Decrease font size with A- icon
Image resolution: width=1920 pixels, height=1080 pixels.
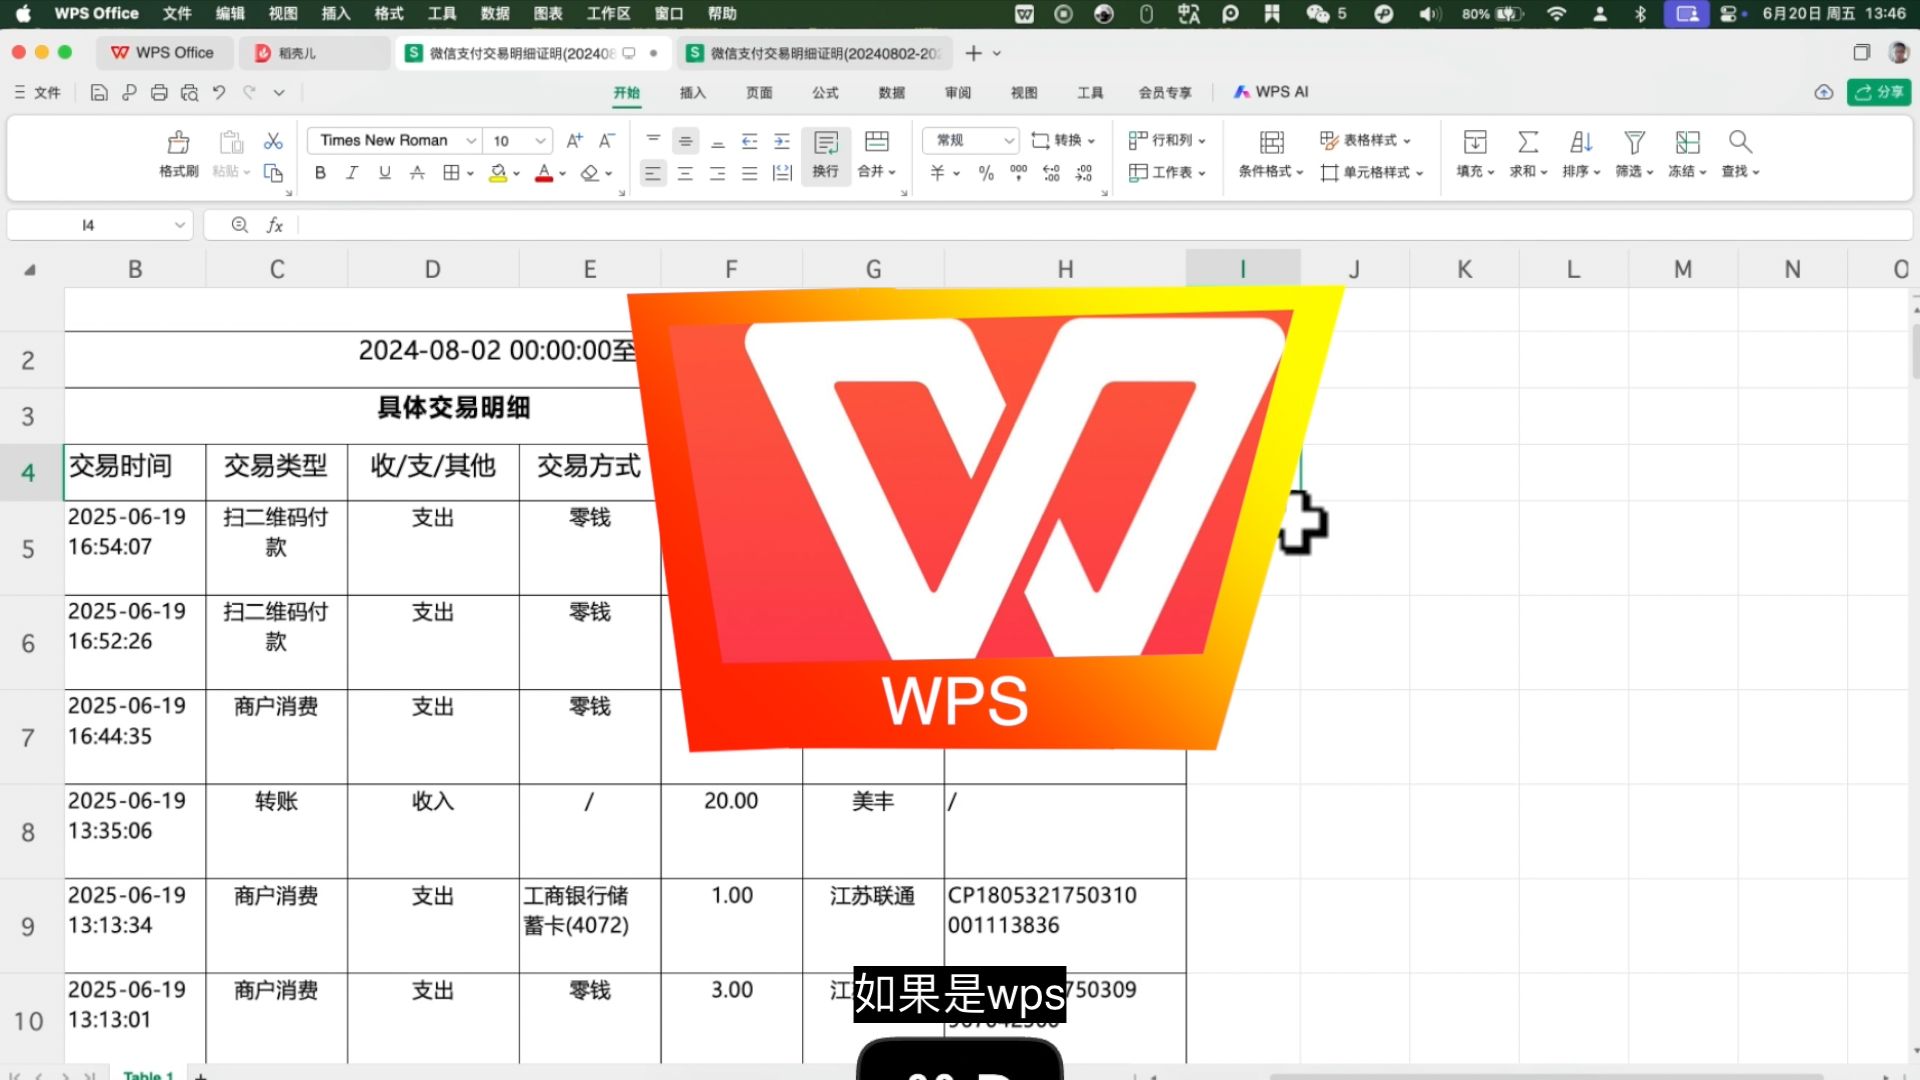click(x=606, y=141)
